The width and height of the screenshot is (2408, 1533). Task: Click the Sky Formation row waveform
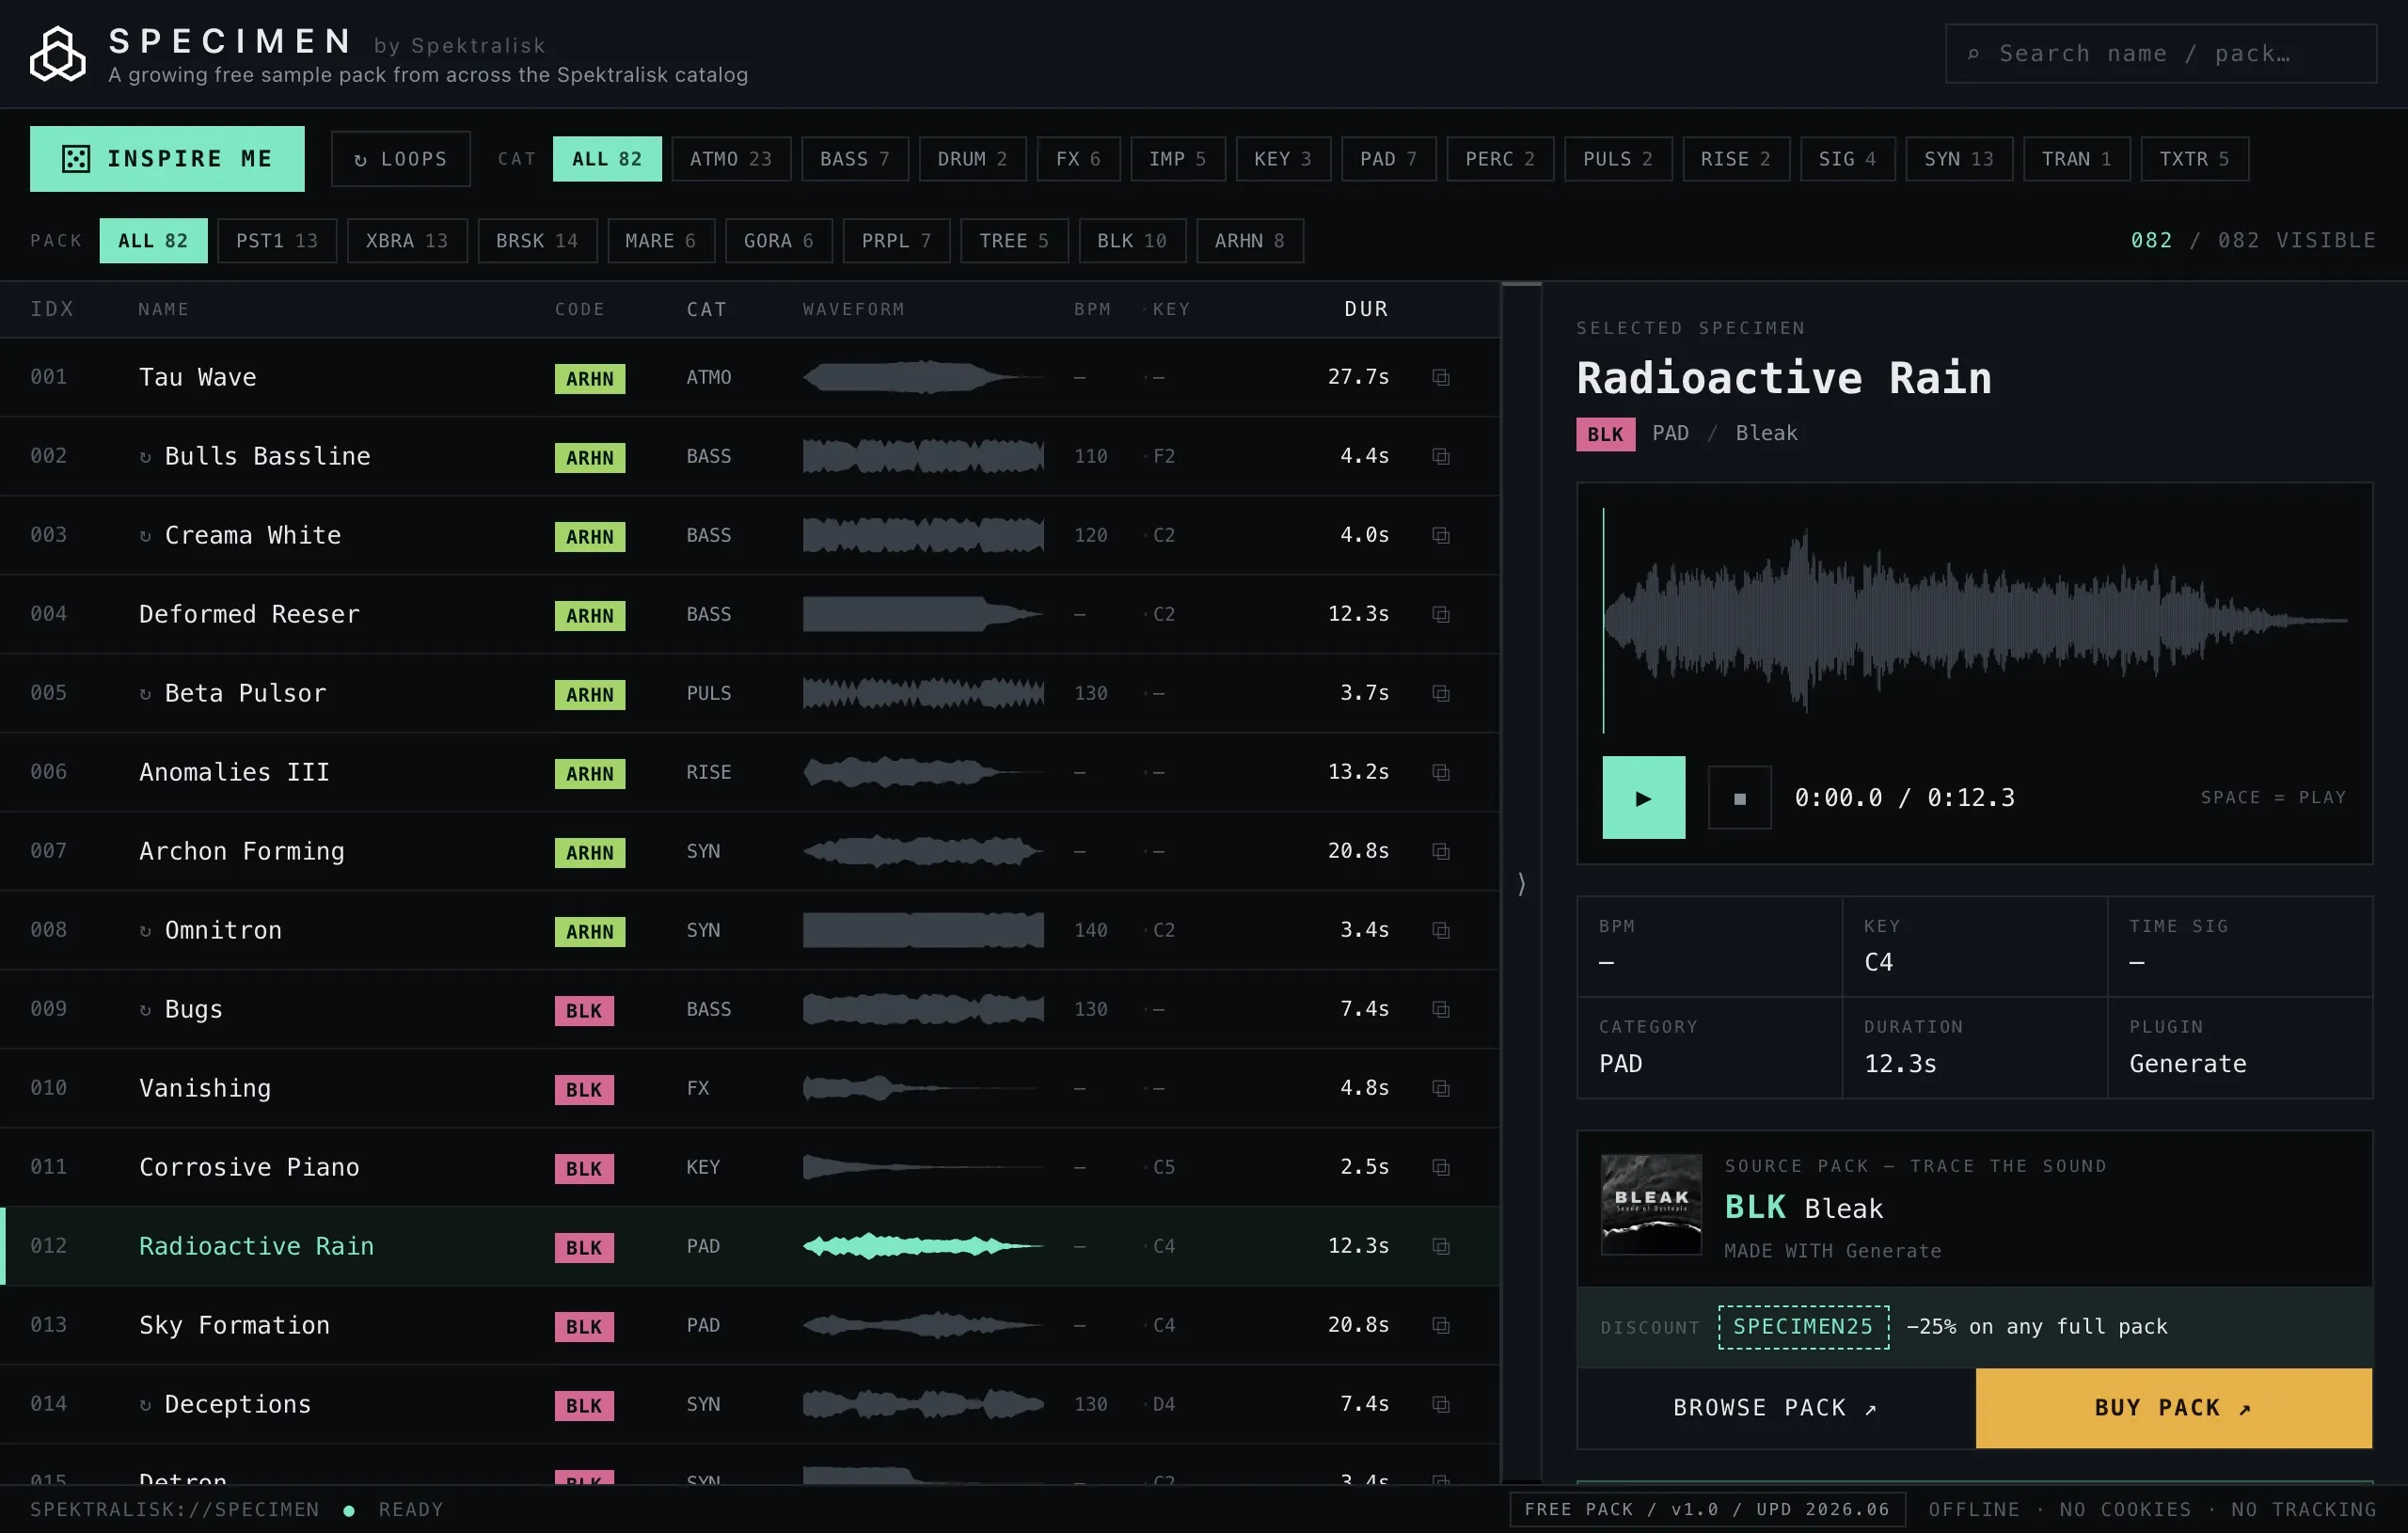click(x=923, y=1325)
